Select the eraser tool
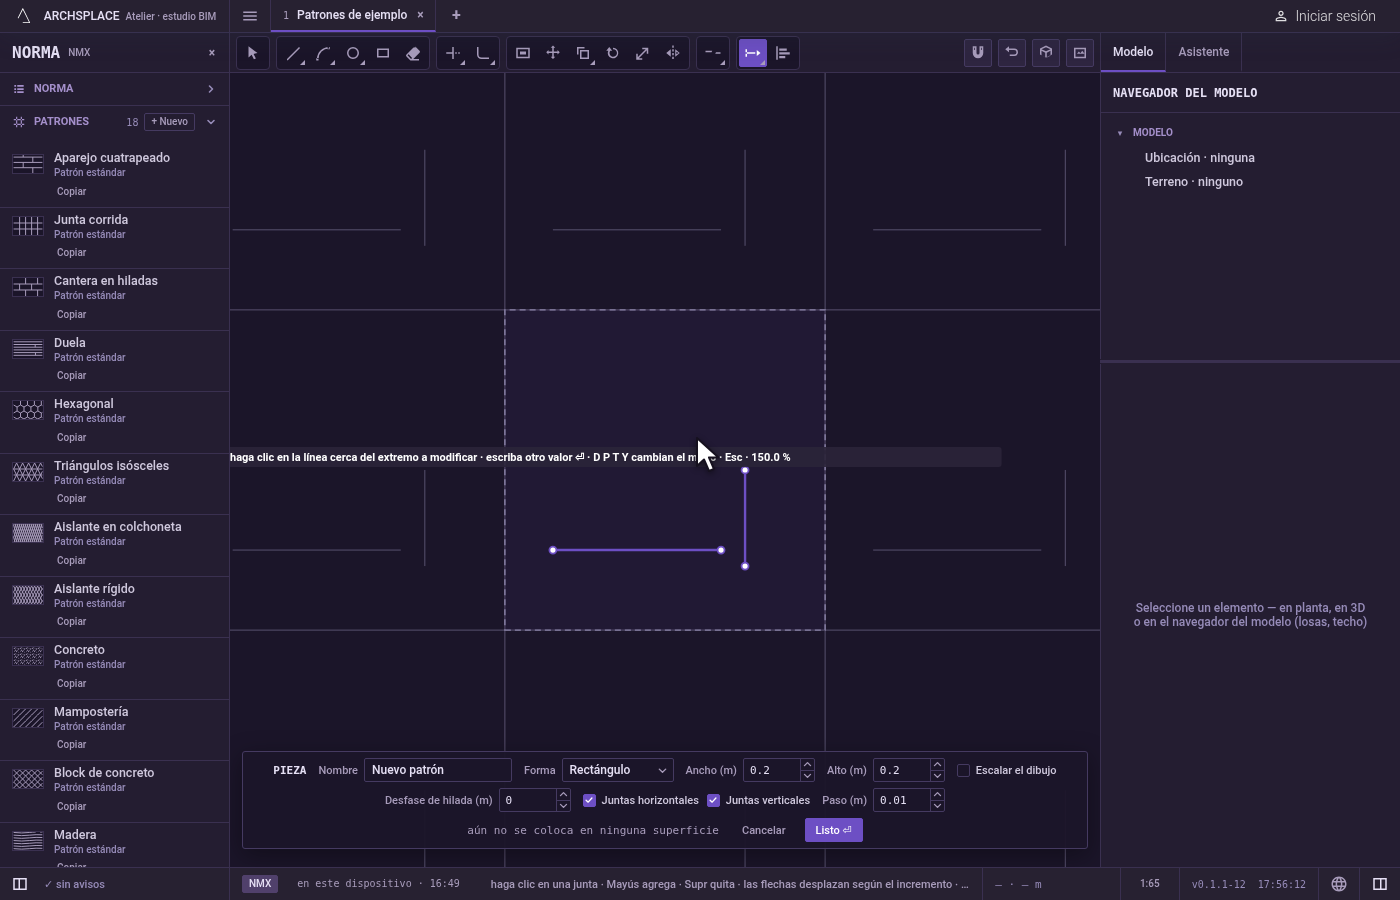 point(413,53)
